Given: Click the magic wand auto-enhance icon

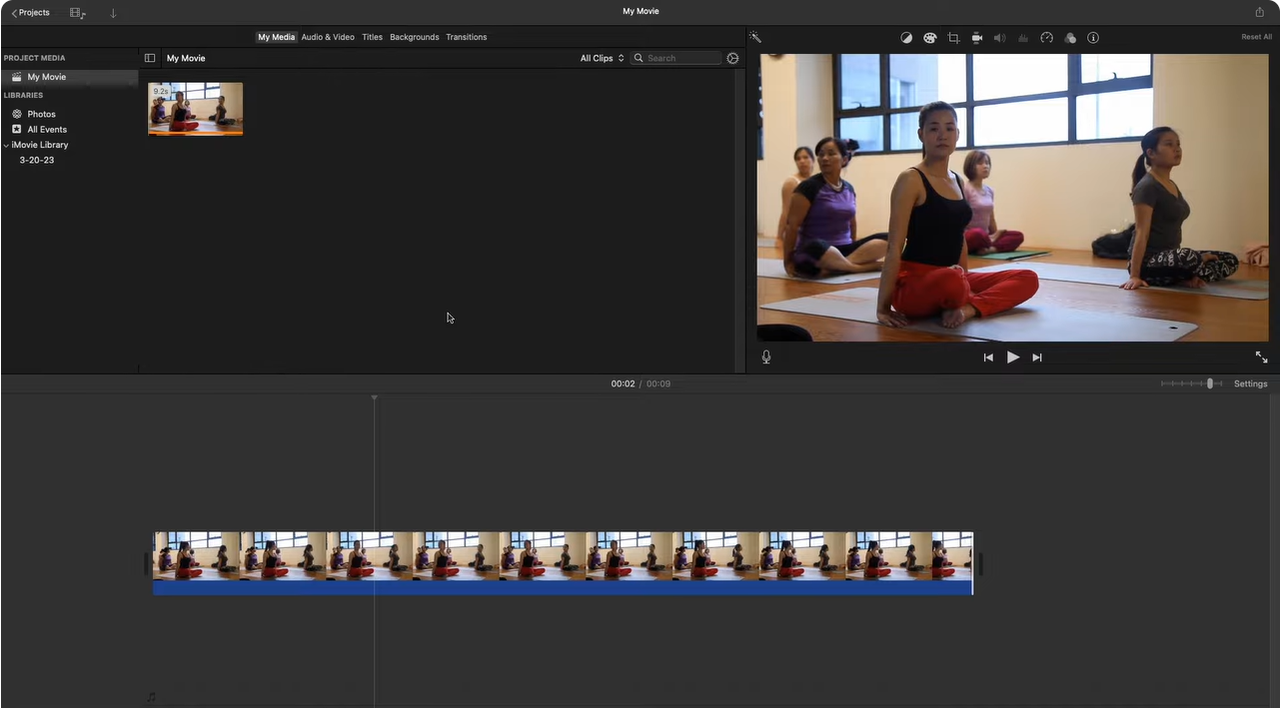Looking at the screenshot, I should tap(755, 37).
